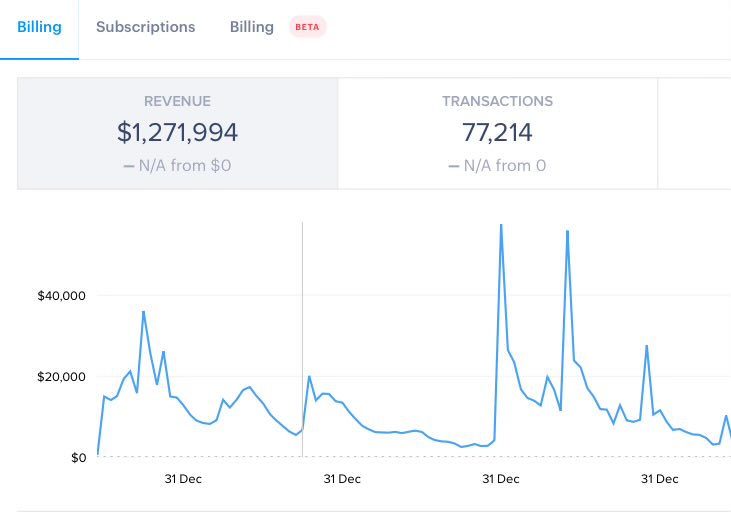Image resolution: width=731 pixels, height=512 pixels.
Task: Click the revenue total $1,271,994
Action: (x=177, y=132)
